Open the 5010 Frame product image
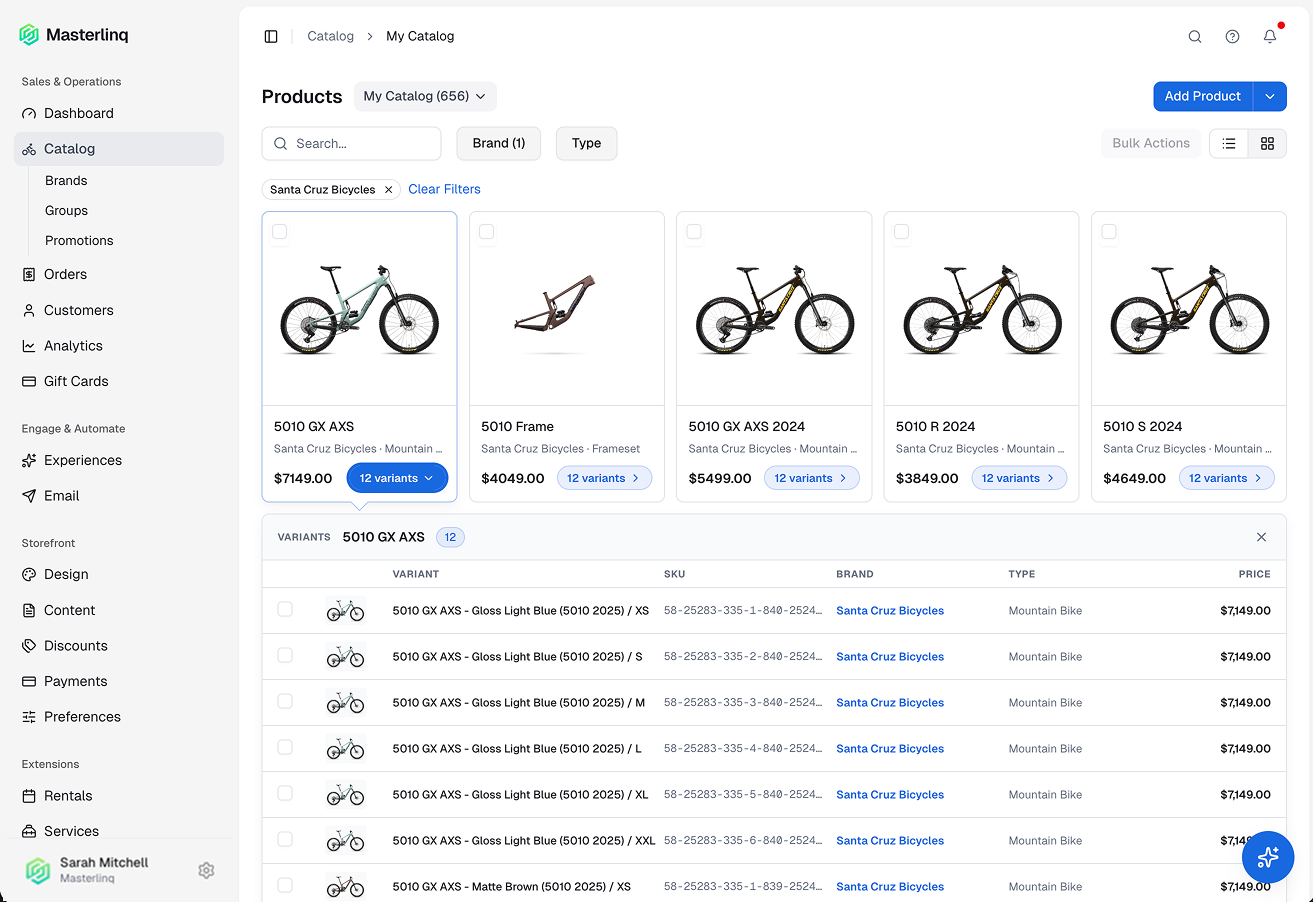This screenshot has width=1313, height=902. (567, 309)
